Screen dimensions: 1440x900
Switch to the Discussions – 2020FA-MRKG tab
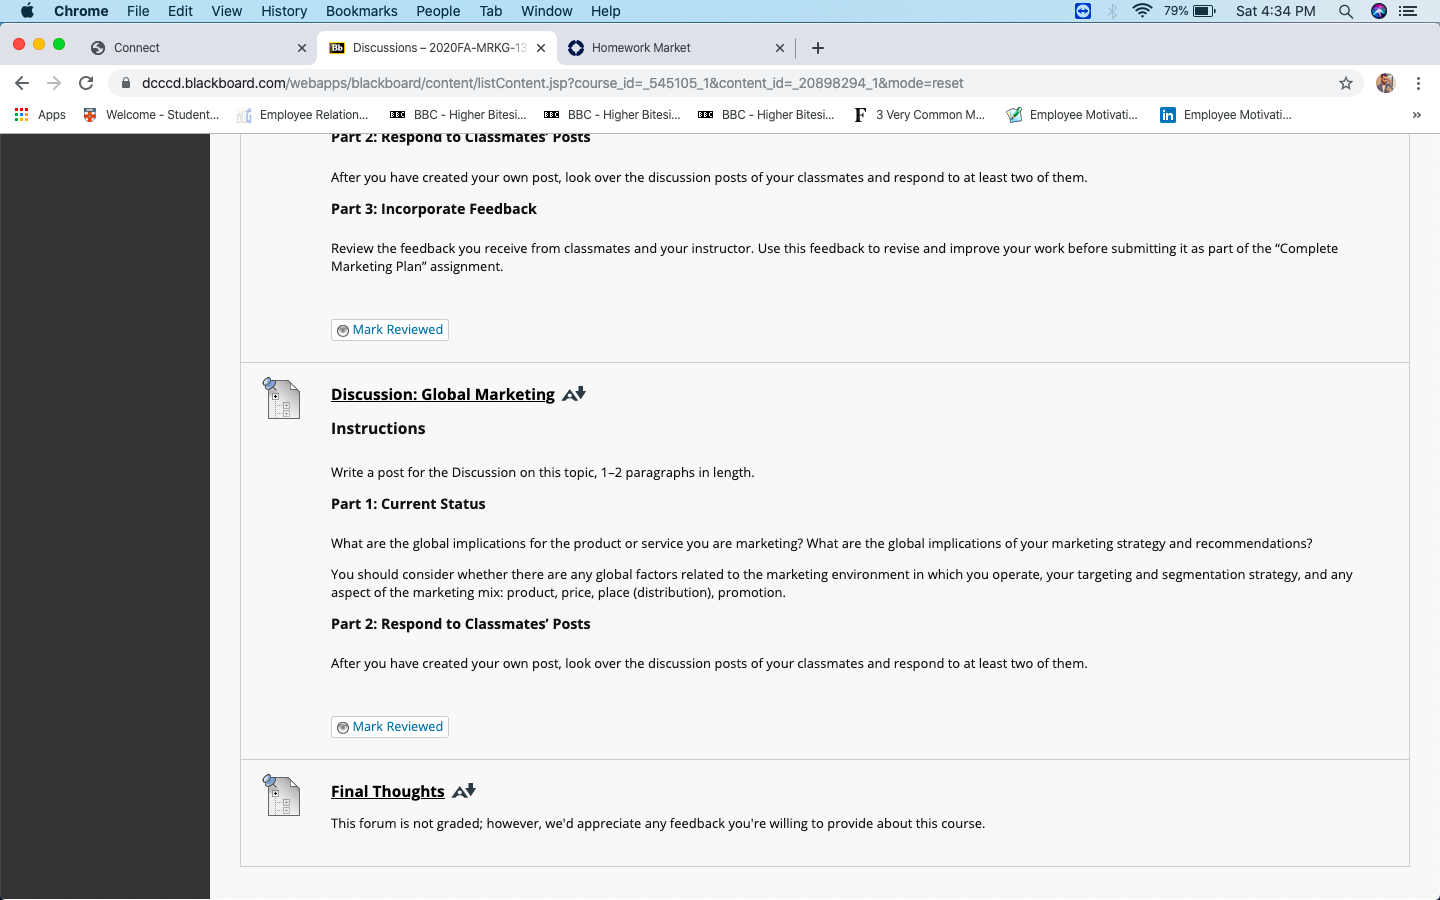[x=437, y=47]
